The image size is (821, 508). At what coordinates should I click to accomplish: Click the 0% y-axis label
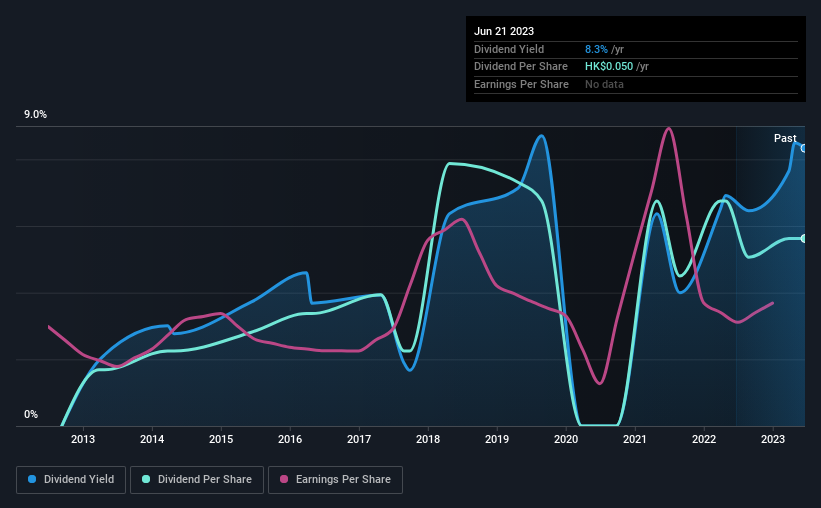click(x=31, y=414)
